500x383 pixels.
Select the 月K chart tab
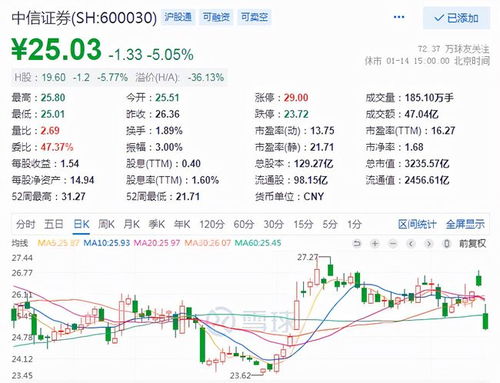click(132, 224)
